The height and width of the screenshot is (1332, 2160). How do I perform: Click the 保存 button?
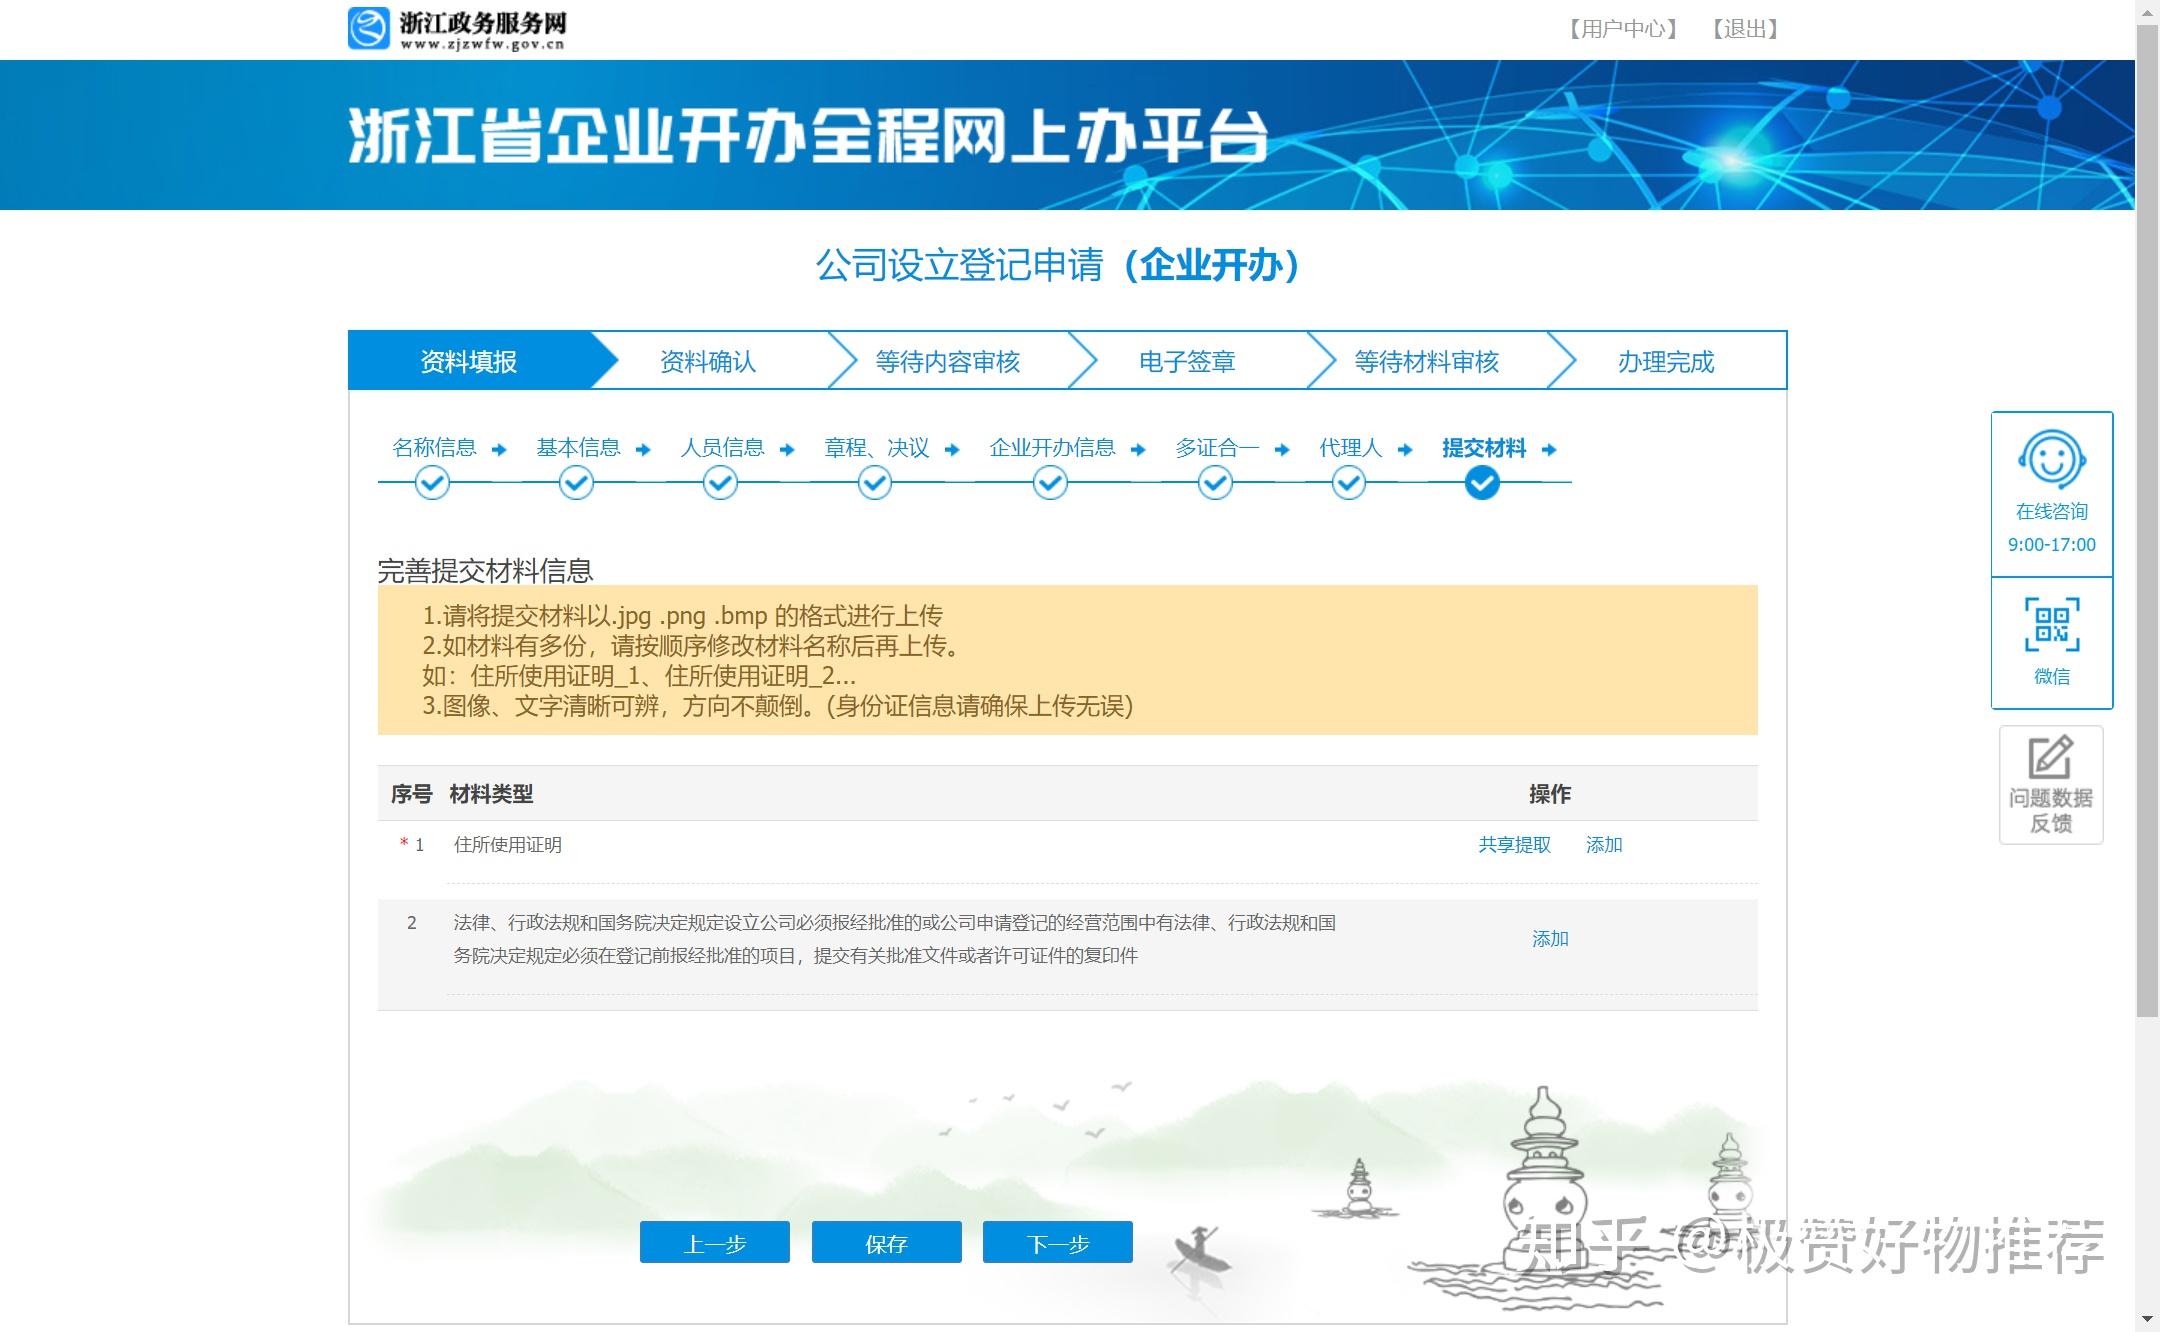tap(886, 1243)
